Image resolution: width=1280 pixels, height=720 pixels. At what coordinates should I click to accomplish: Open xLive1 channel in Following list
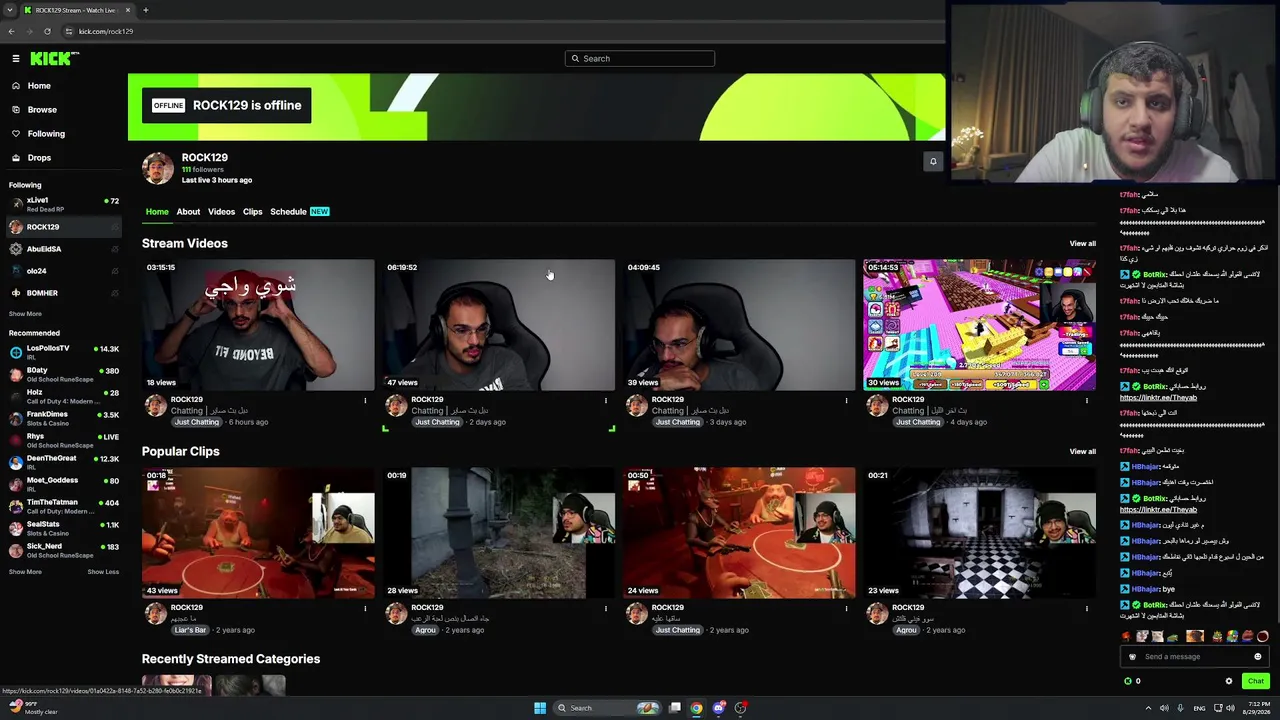point(64,204)
